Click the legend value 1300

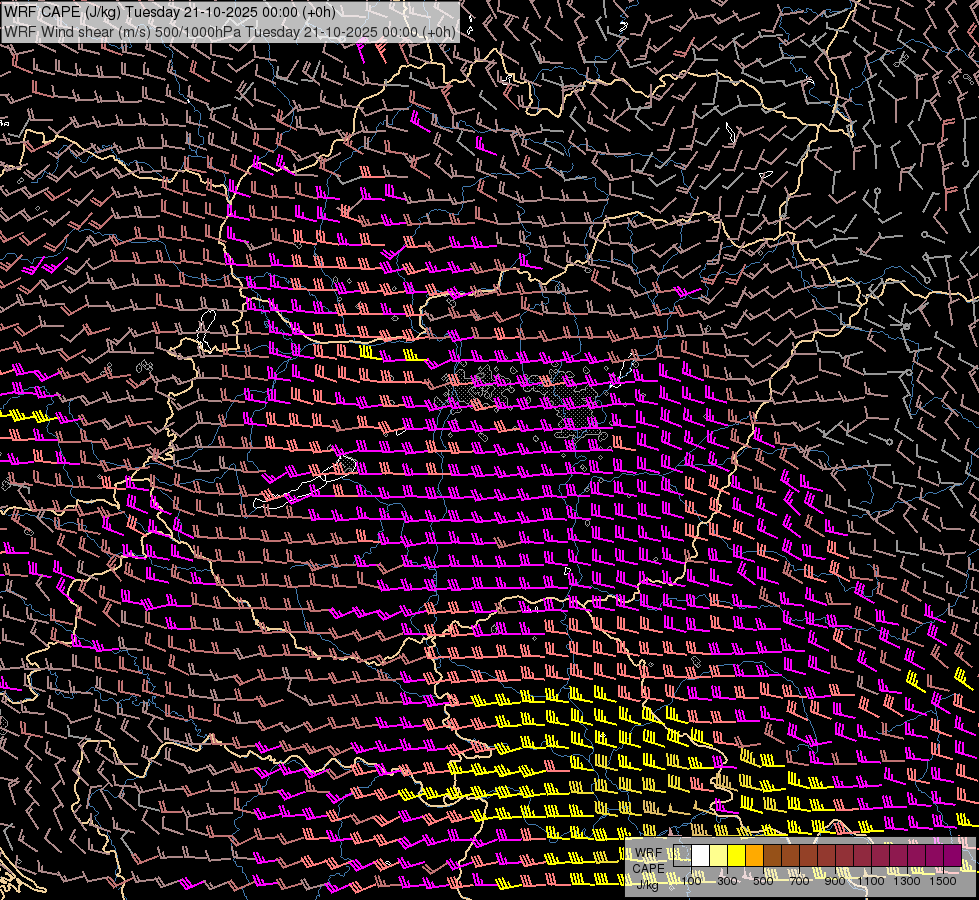coord(907,881)
